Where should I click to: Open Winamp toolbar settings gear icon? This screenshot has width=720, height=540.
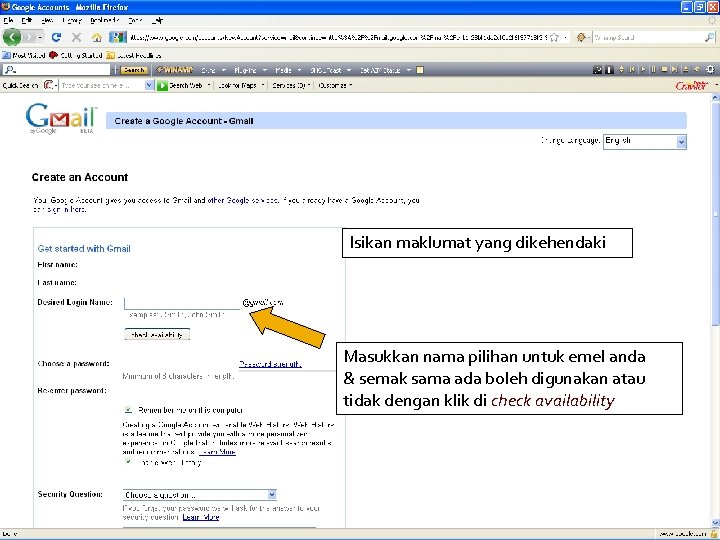(710, 70)
